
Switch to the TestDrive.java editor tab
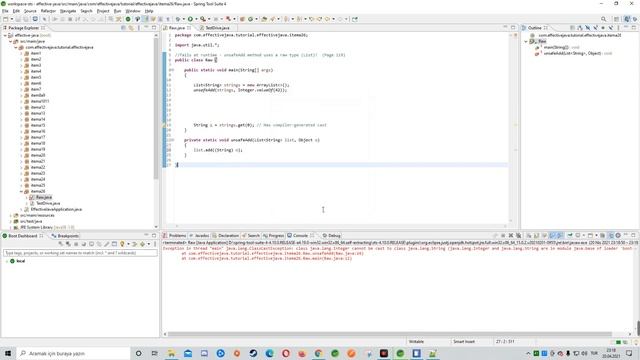[x=217, y=28]
